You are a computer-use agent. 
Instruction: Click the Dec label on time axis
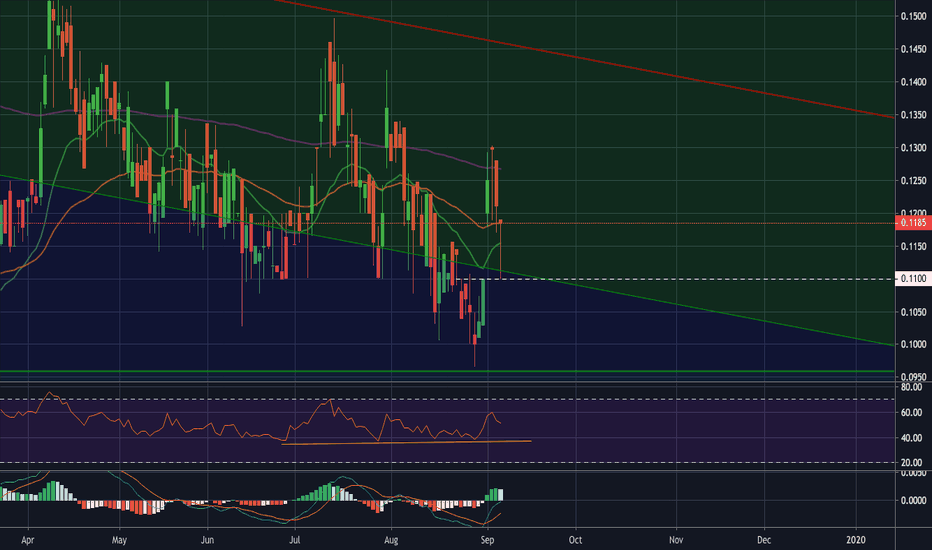coord(764,540)
